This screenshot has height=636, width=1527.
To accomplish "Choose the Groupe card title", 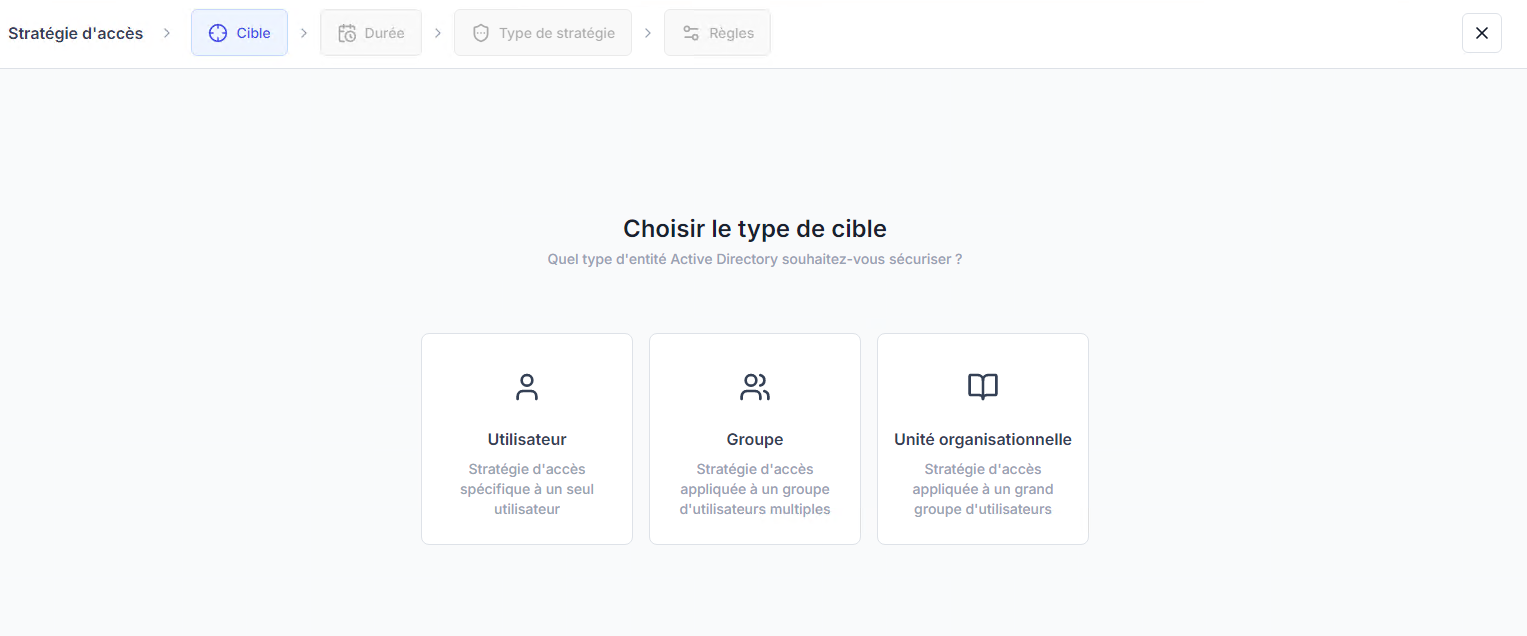I will 755,440.
